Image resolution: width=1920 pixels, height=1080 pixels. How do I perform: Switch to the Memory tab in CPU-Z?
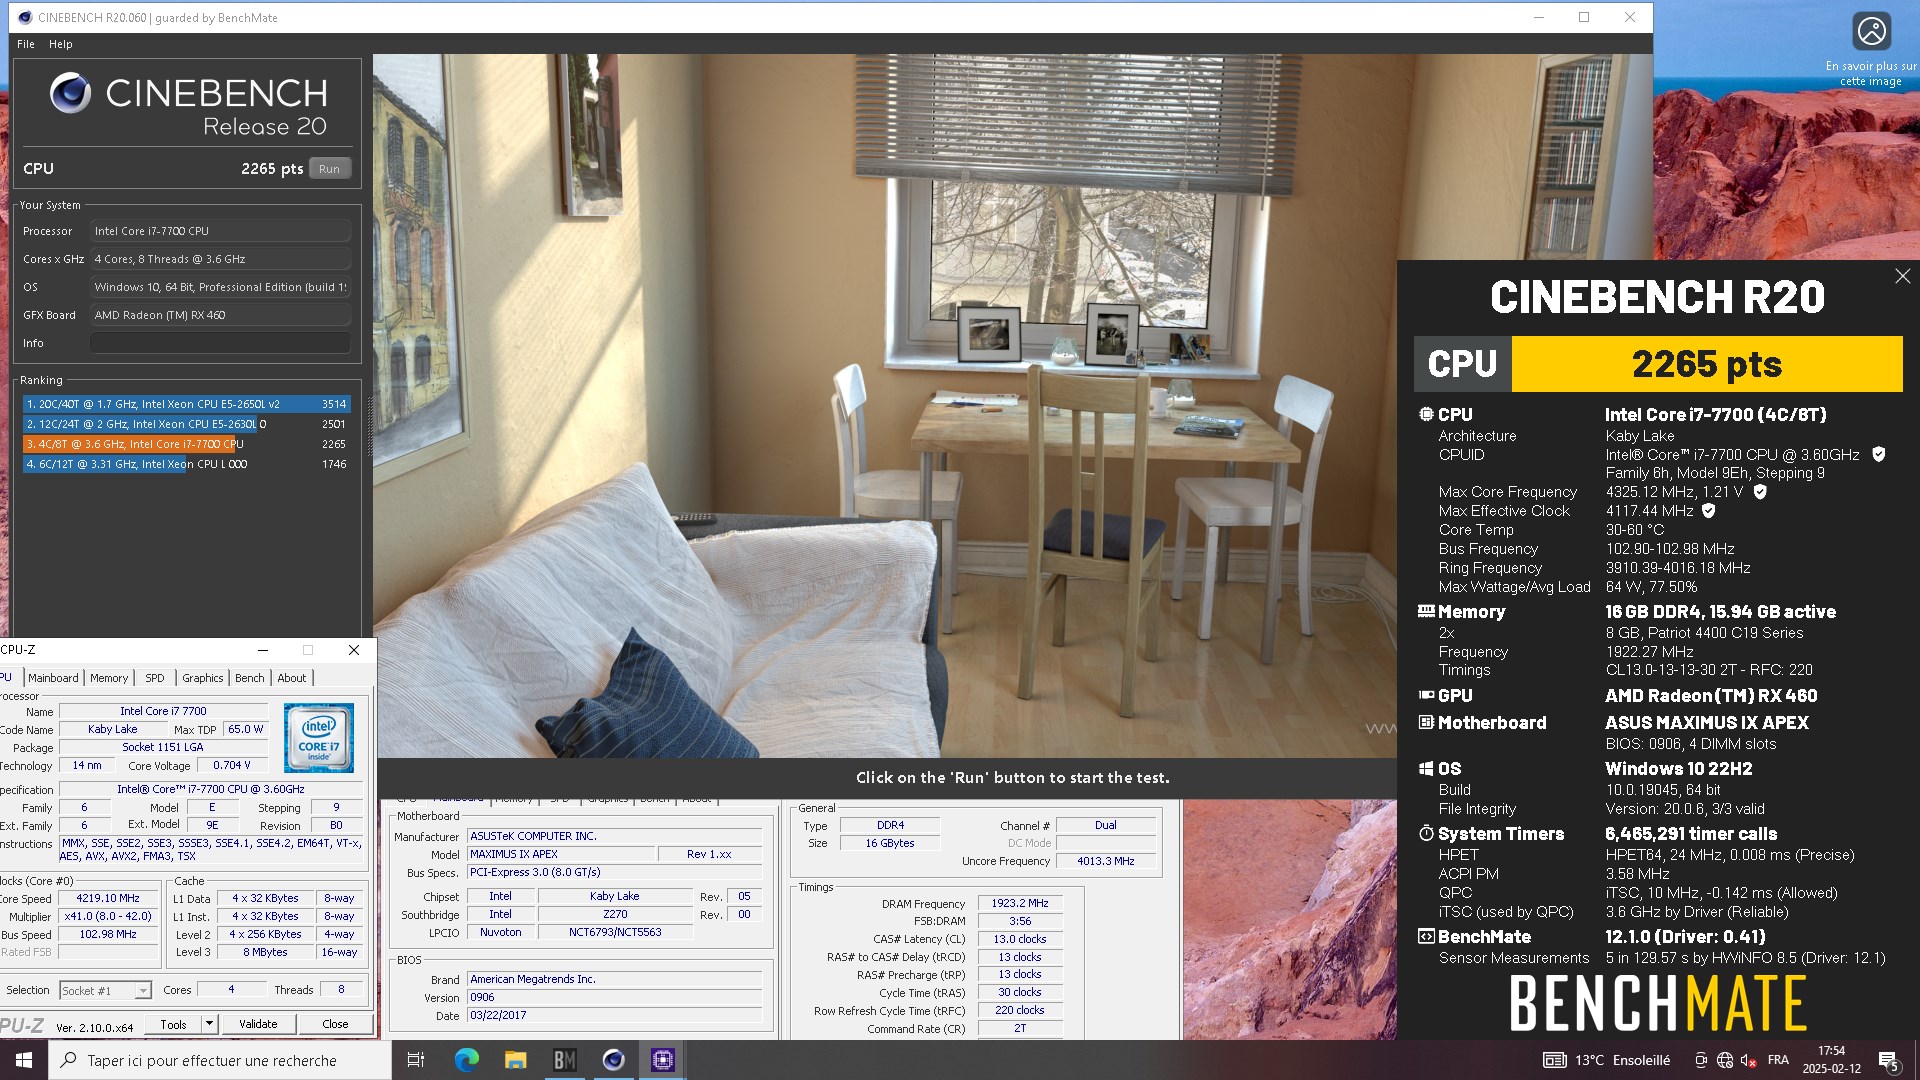tap(109, 678)
